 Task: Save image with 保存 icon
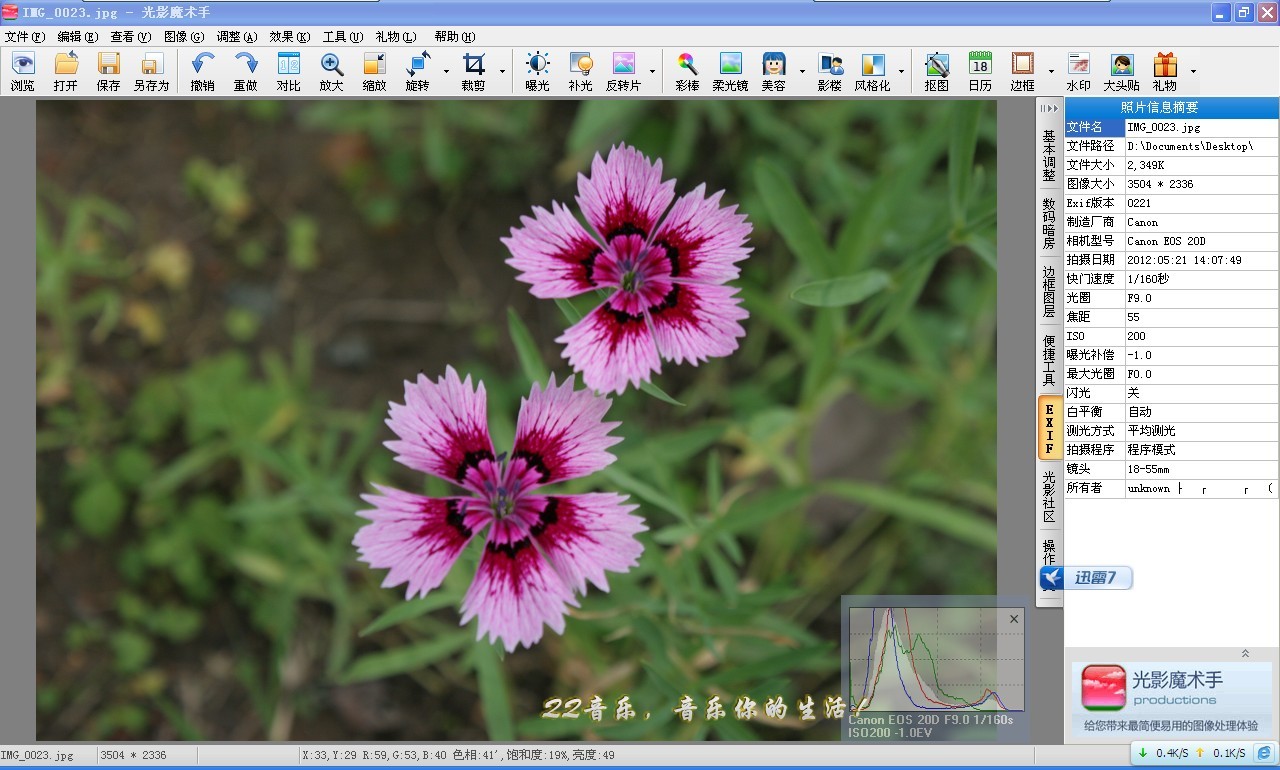(x=108, y=72)
